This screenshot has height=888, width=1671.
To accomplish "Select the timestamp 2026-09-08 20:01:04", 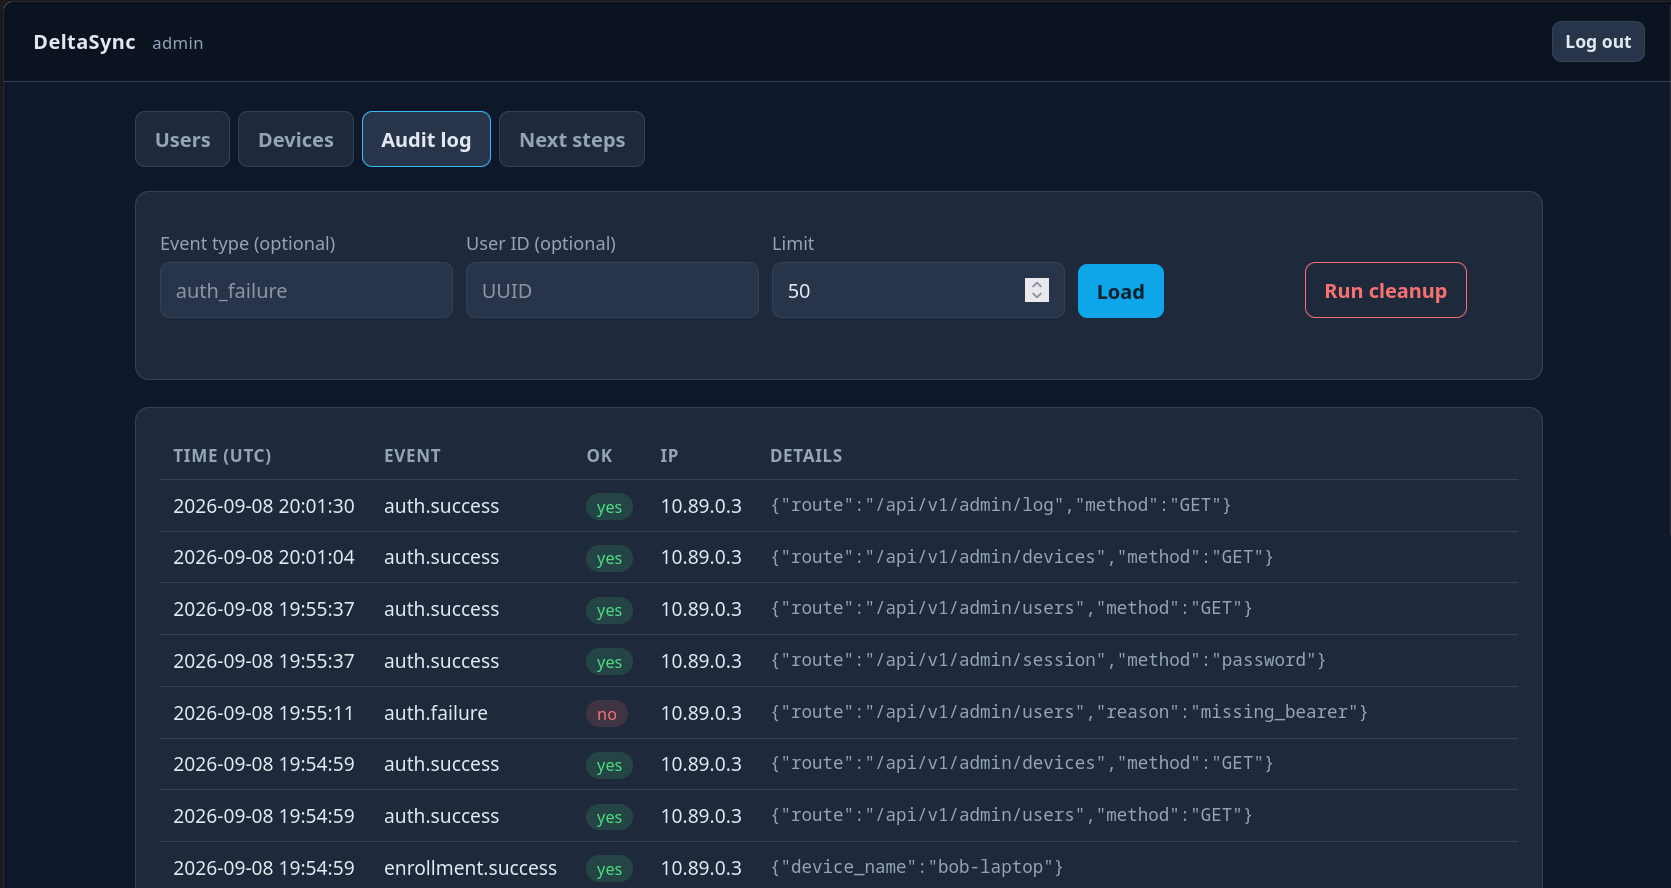I will click(x=264, y=557).
